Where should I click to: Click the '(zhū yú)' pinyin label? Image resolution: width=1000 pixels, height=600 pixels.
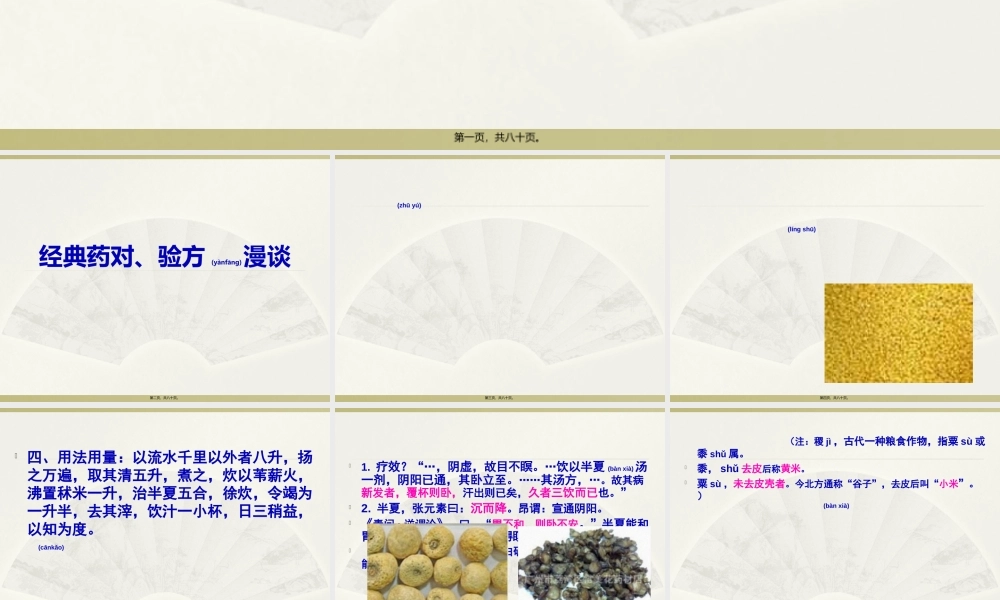tap(409, 206)
